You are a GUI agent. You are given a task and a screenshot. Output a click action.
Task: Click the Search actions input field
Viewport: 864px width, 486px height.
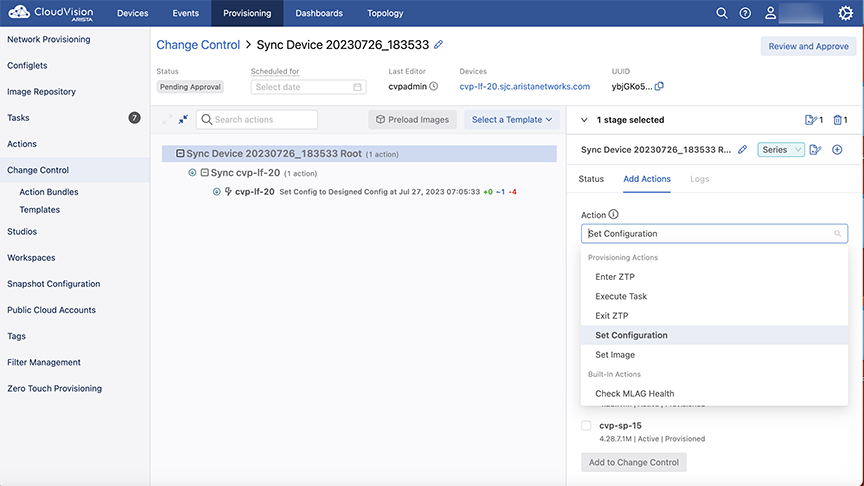pos(257,120)
